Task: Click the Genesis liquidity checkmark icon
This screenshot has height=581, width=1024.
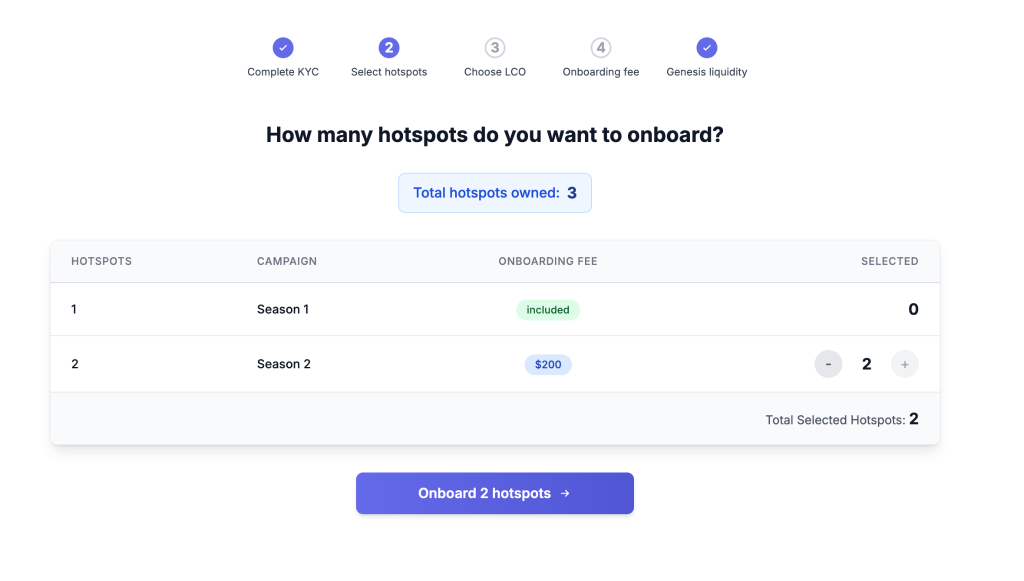Action: [x=707, y=48]
